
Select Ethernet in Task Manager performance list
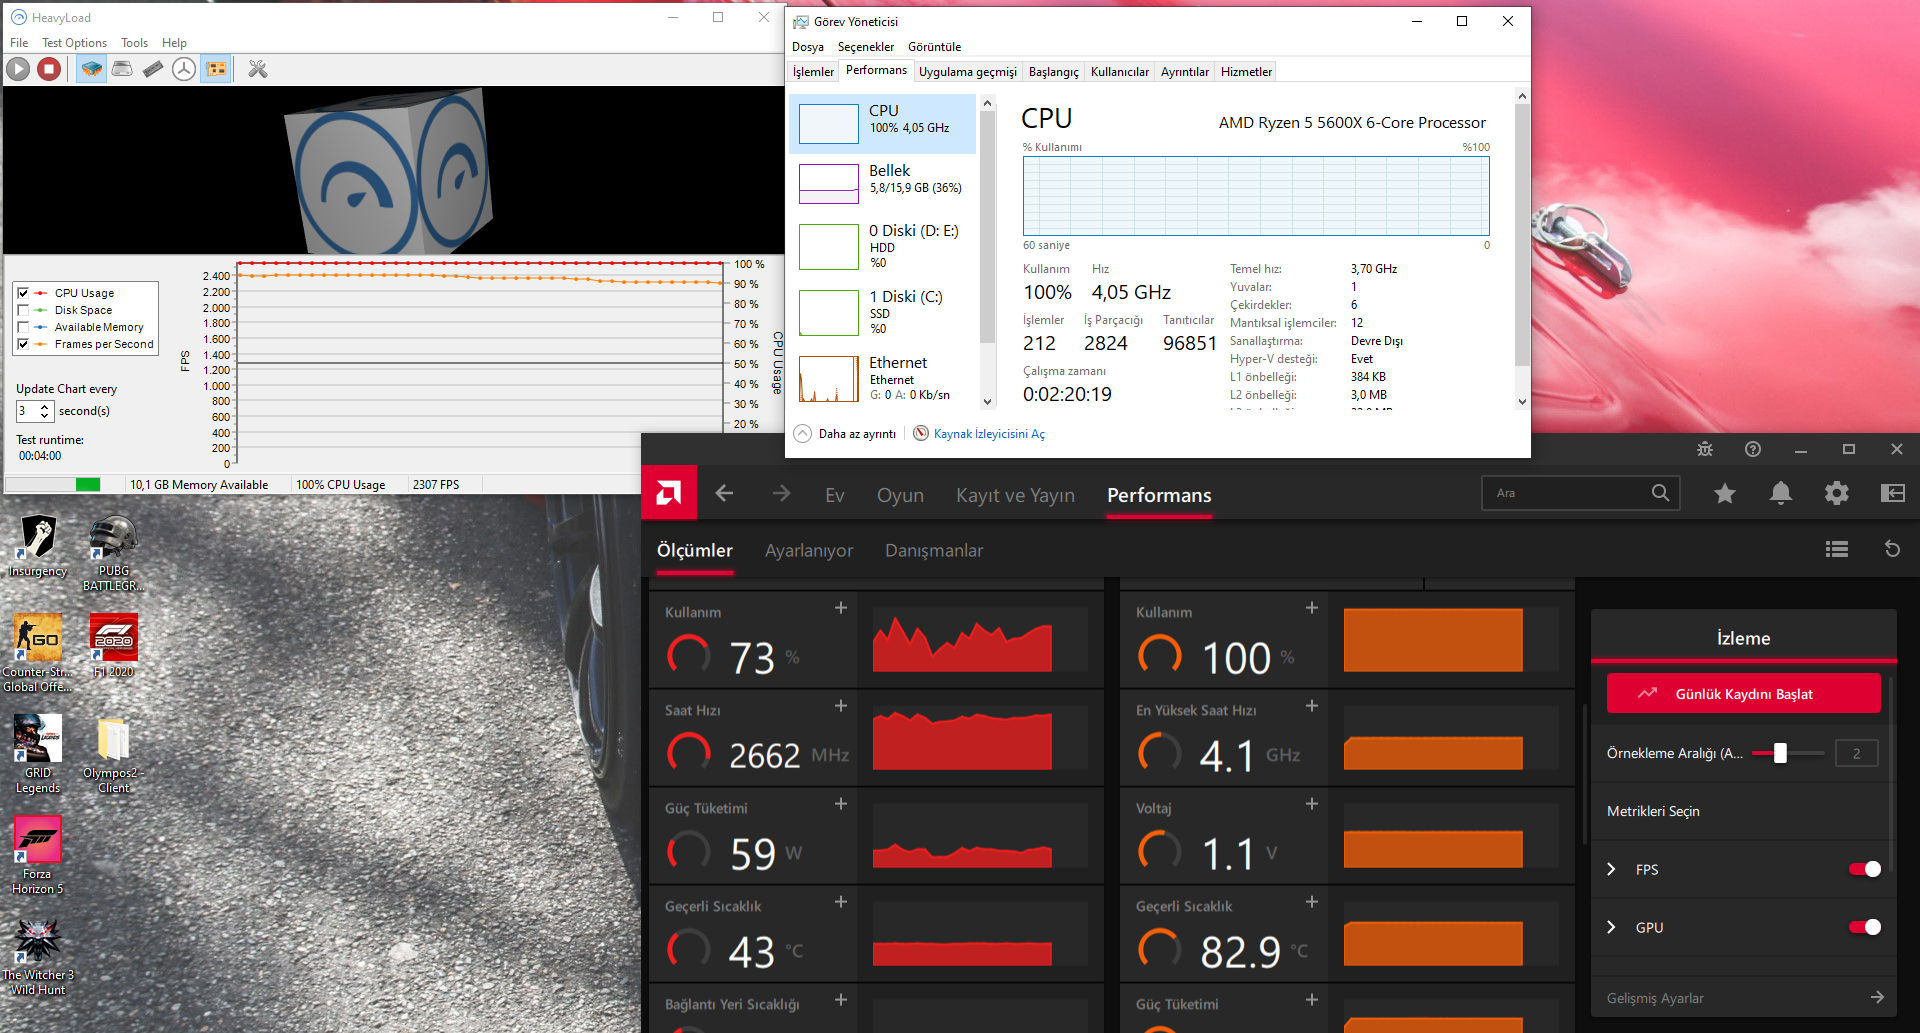coord(884,380)
